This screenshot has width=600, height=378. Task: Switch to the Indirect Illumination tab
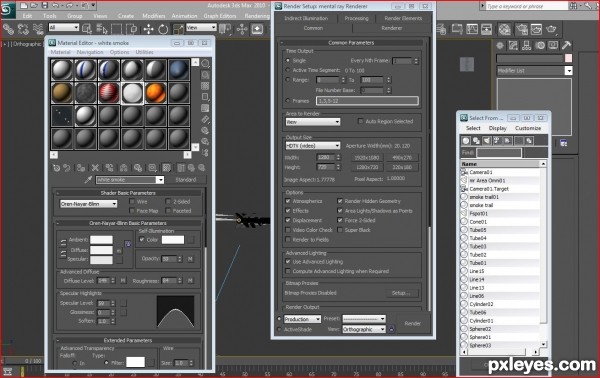click(x=306, y=18)
